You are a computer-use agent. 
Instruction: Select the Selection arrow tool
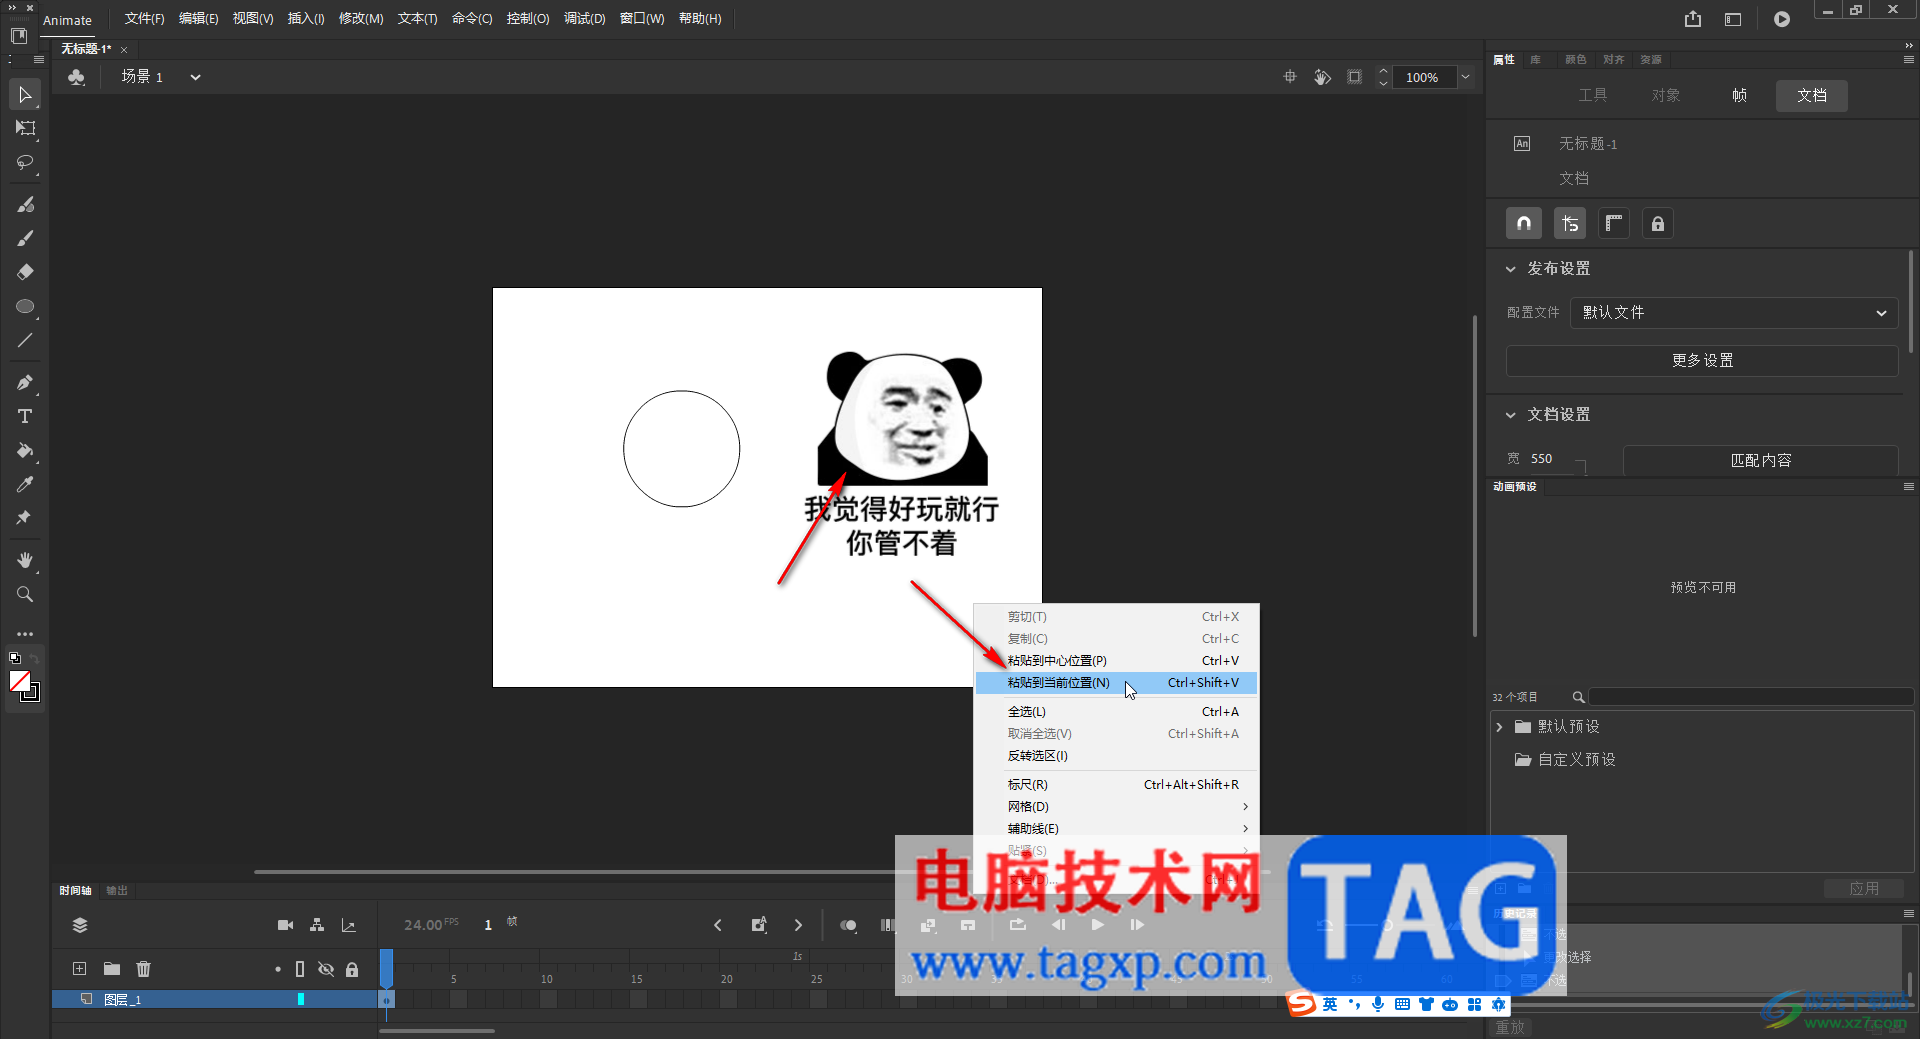point(25,95)
